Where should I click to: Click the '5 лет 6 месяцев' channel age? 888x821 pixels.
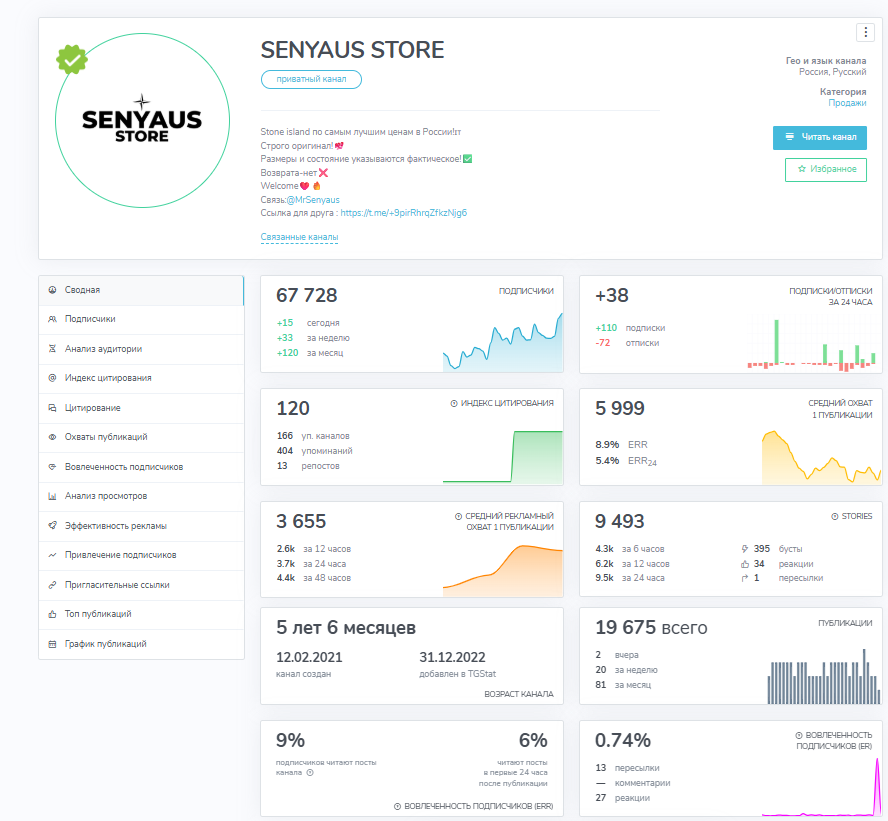click(346, 628)
